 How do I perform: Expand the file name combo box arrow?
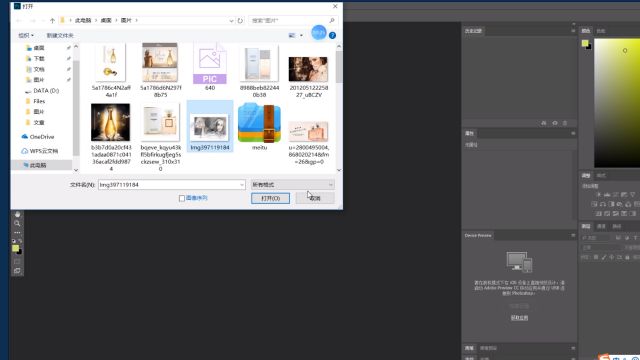242,185
